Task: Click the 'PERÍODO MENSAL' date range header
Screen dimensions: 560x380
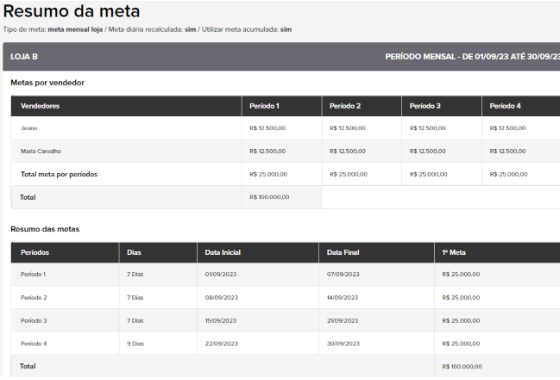Action: [x=472, y=57]
